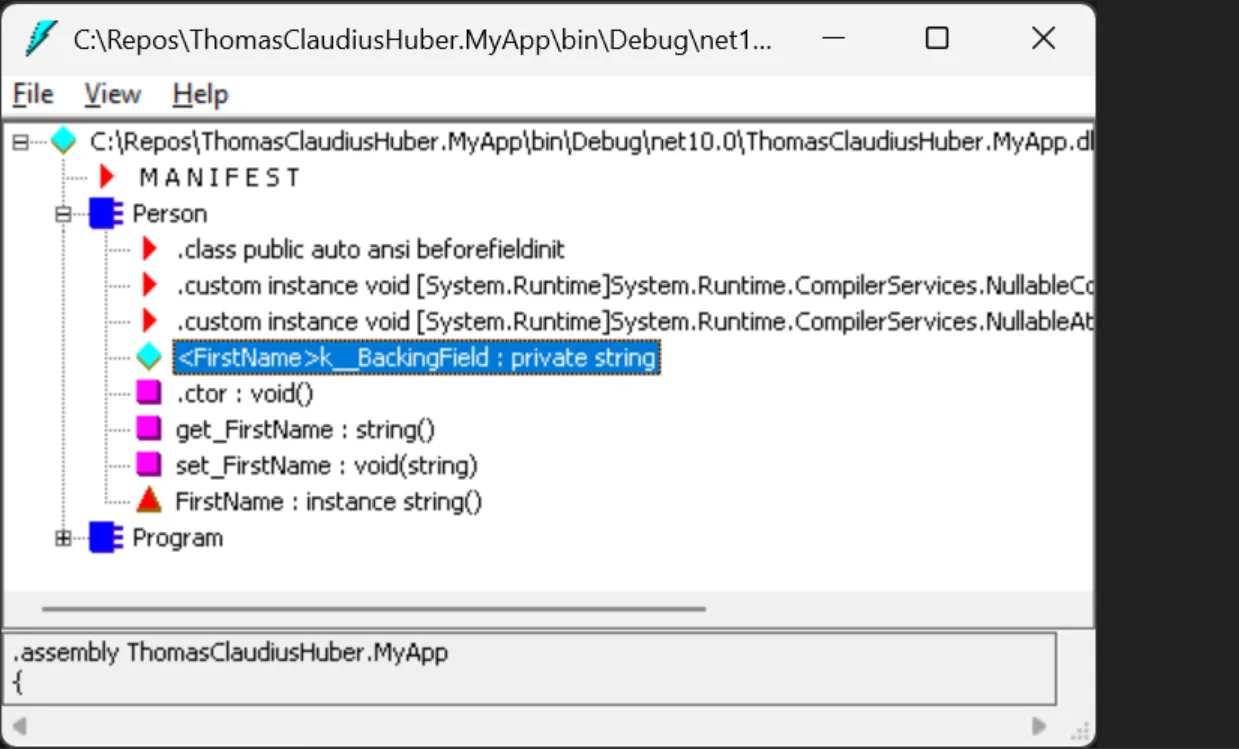
Task: Open the File menu
Action: [x=33, y=95]
